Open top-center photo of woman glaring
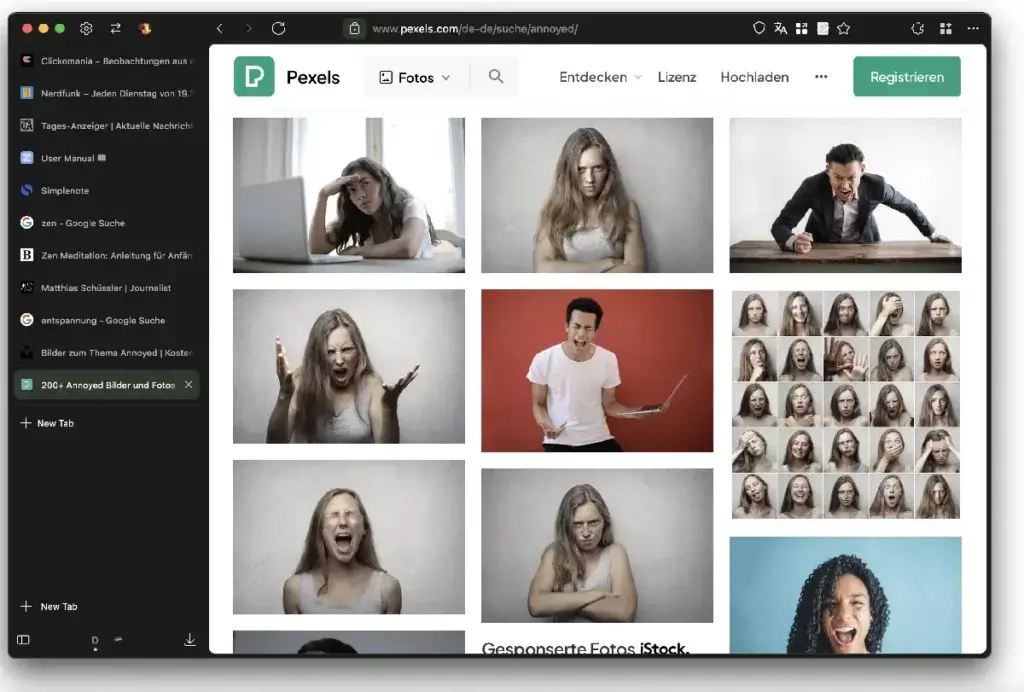Viewport: 1024px width, 692px height. (597, 195)
